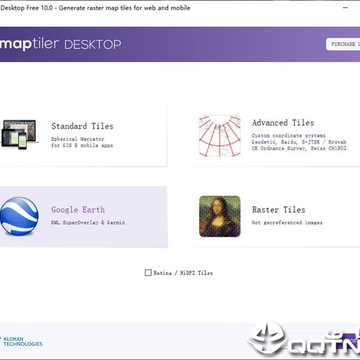Select the Standard Tiles heading
The height and width of the screenshot is (360, 360).
click(82, 126)
